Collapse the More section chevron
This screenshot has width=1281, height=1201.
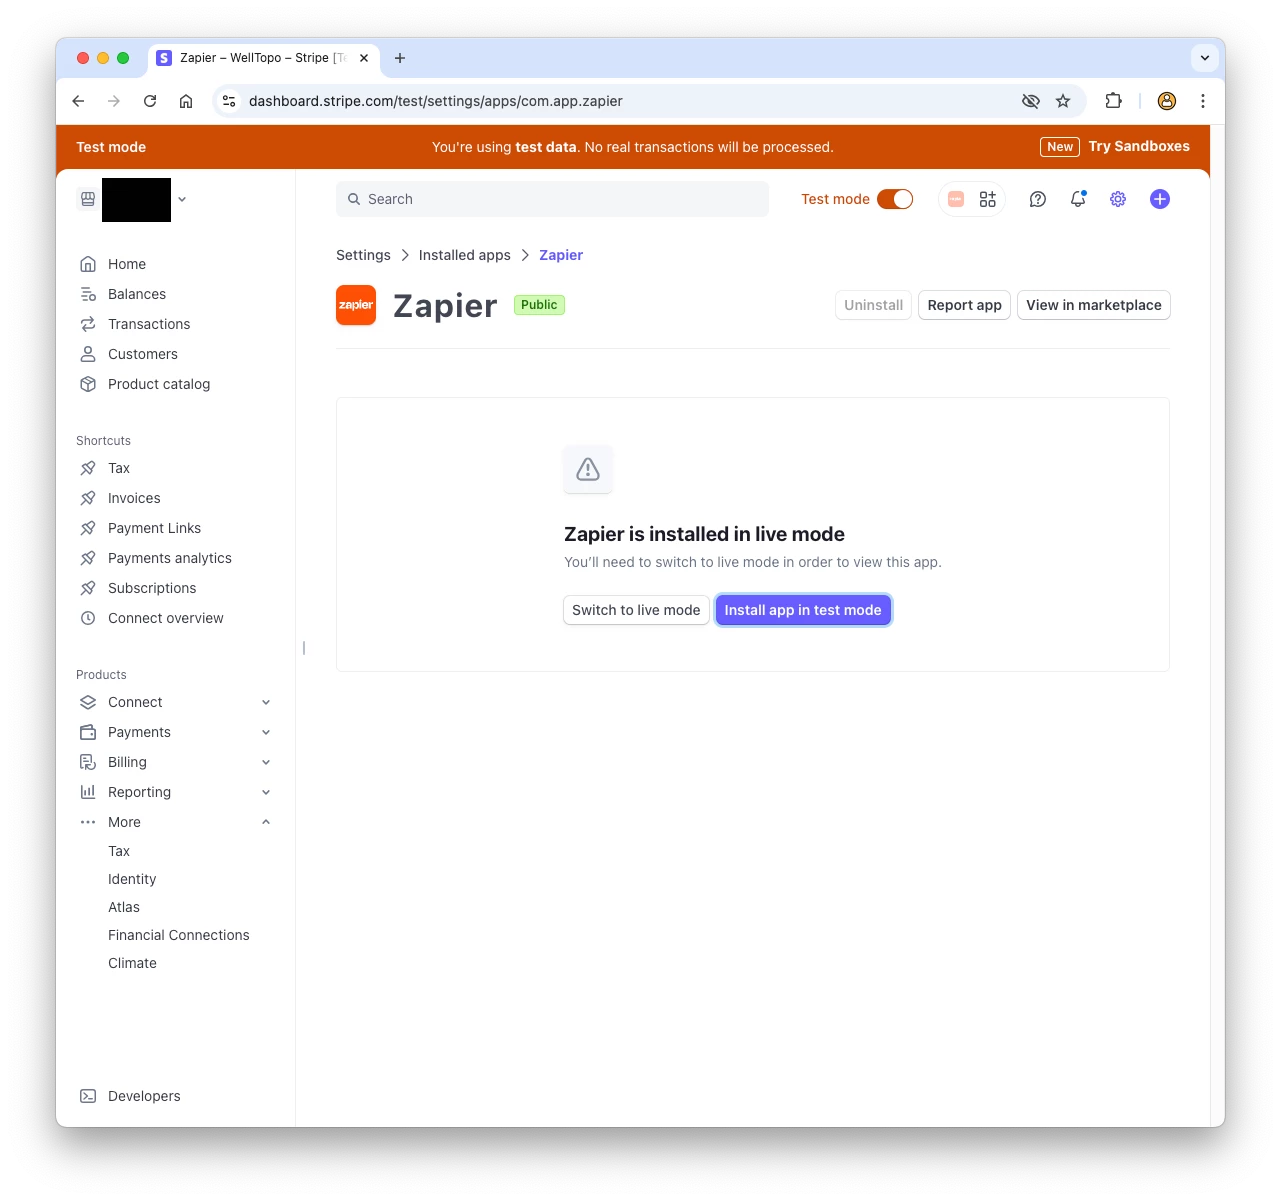(266, 822)
